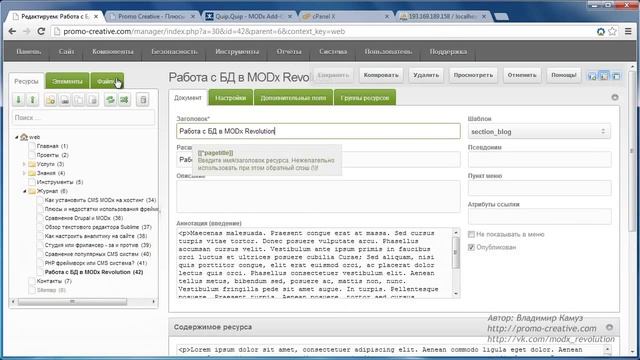
Task: Open the Компоненты menu
Action: point(113,52)
